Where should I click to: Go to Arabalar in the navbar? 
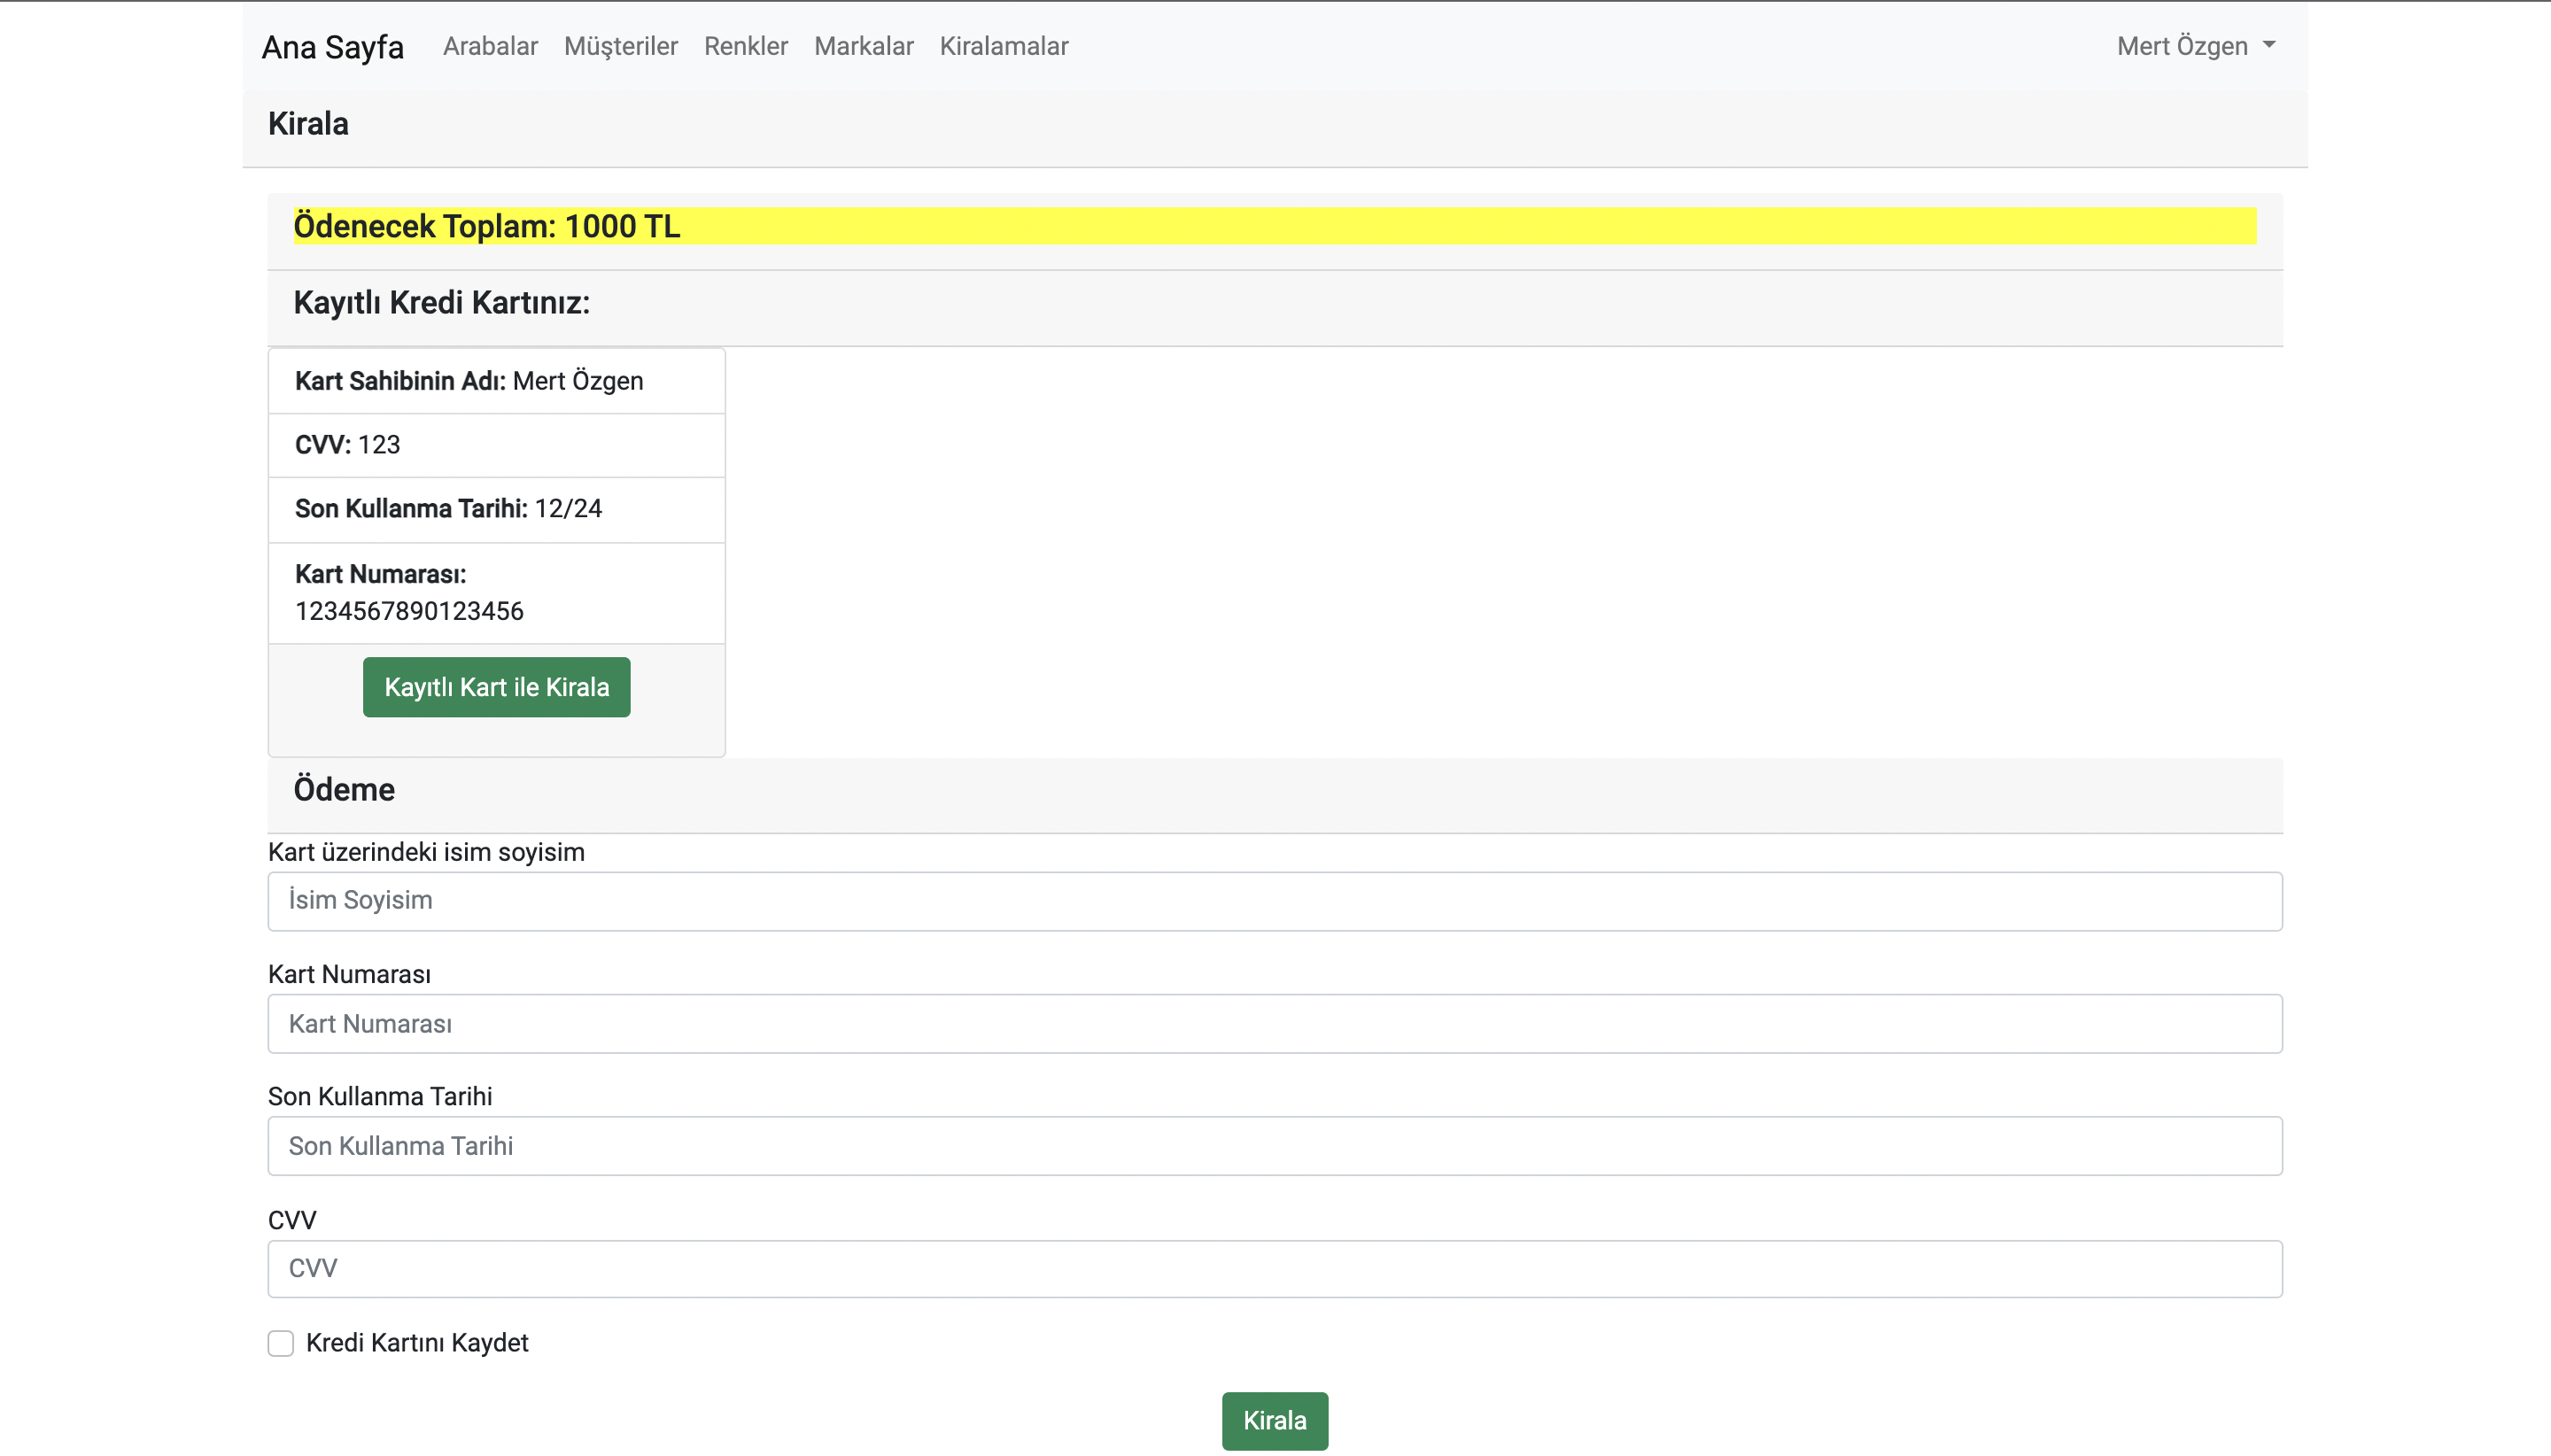[490, 47]
